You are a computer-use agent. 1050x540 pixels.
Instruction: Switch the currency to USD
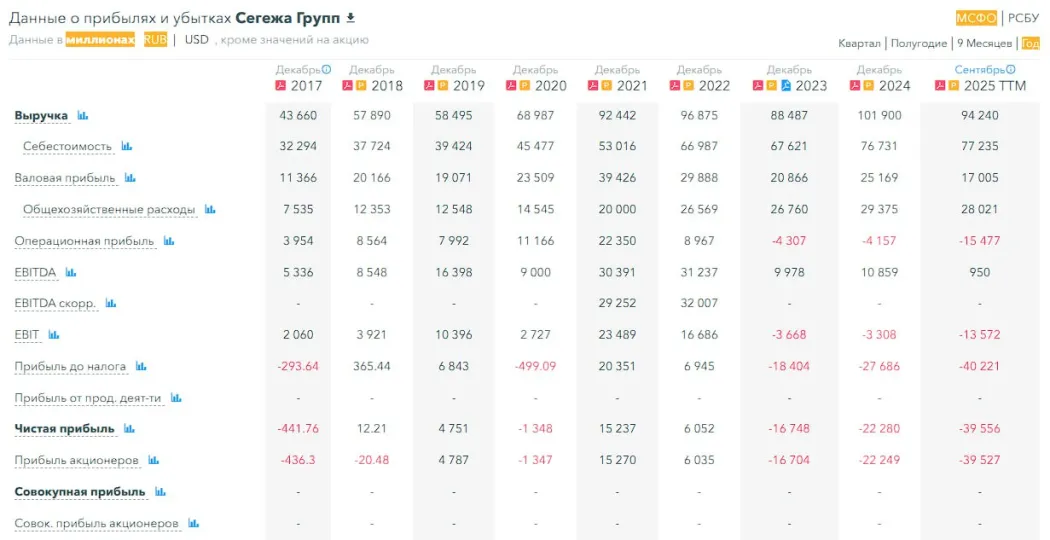[196, 40]
